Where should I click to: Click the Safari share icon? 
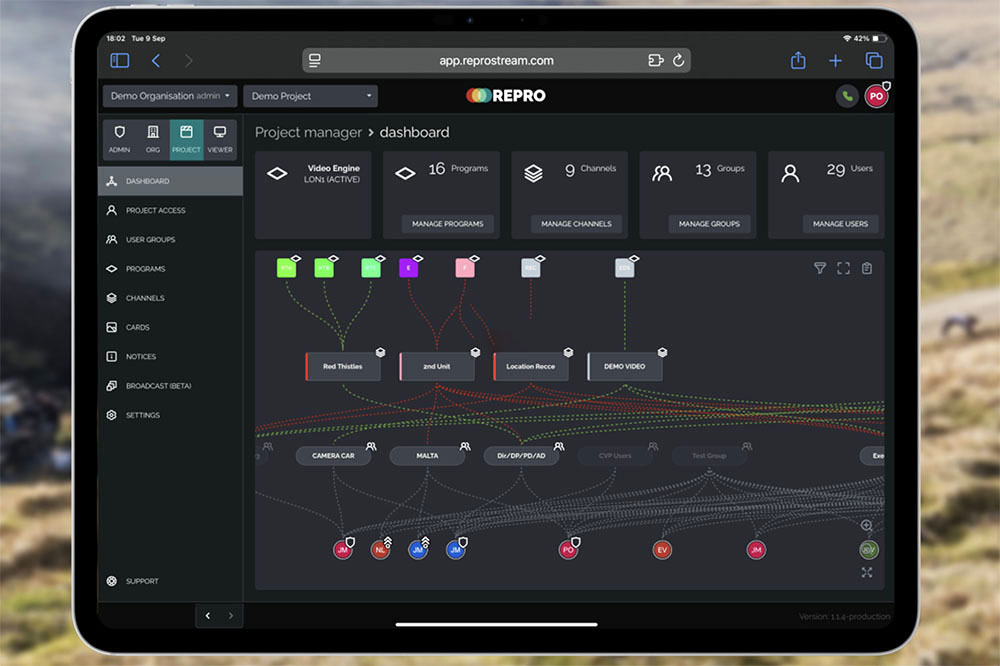click(x=798, y=61)
